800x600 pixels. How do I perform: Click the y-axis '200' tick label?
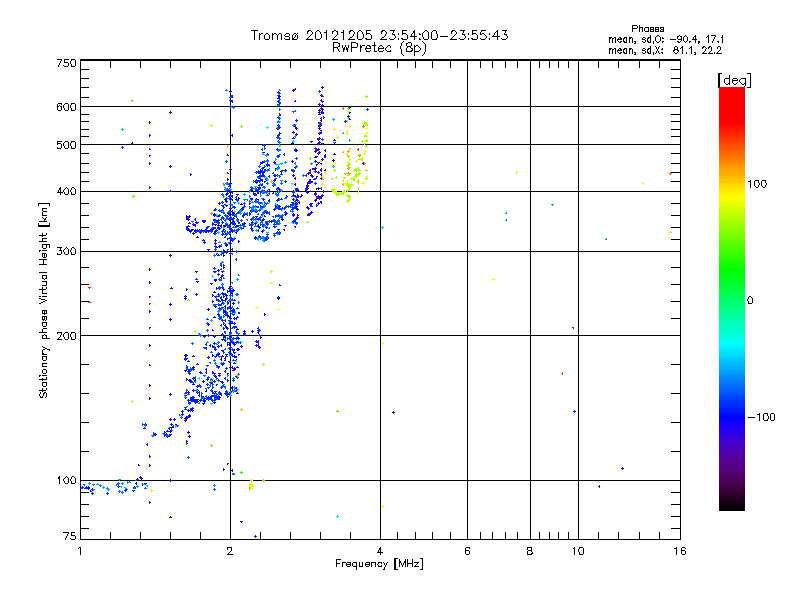pyautogui.click(x=66, y=336)
